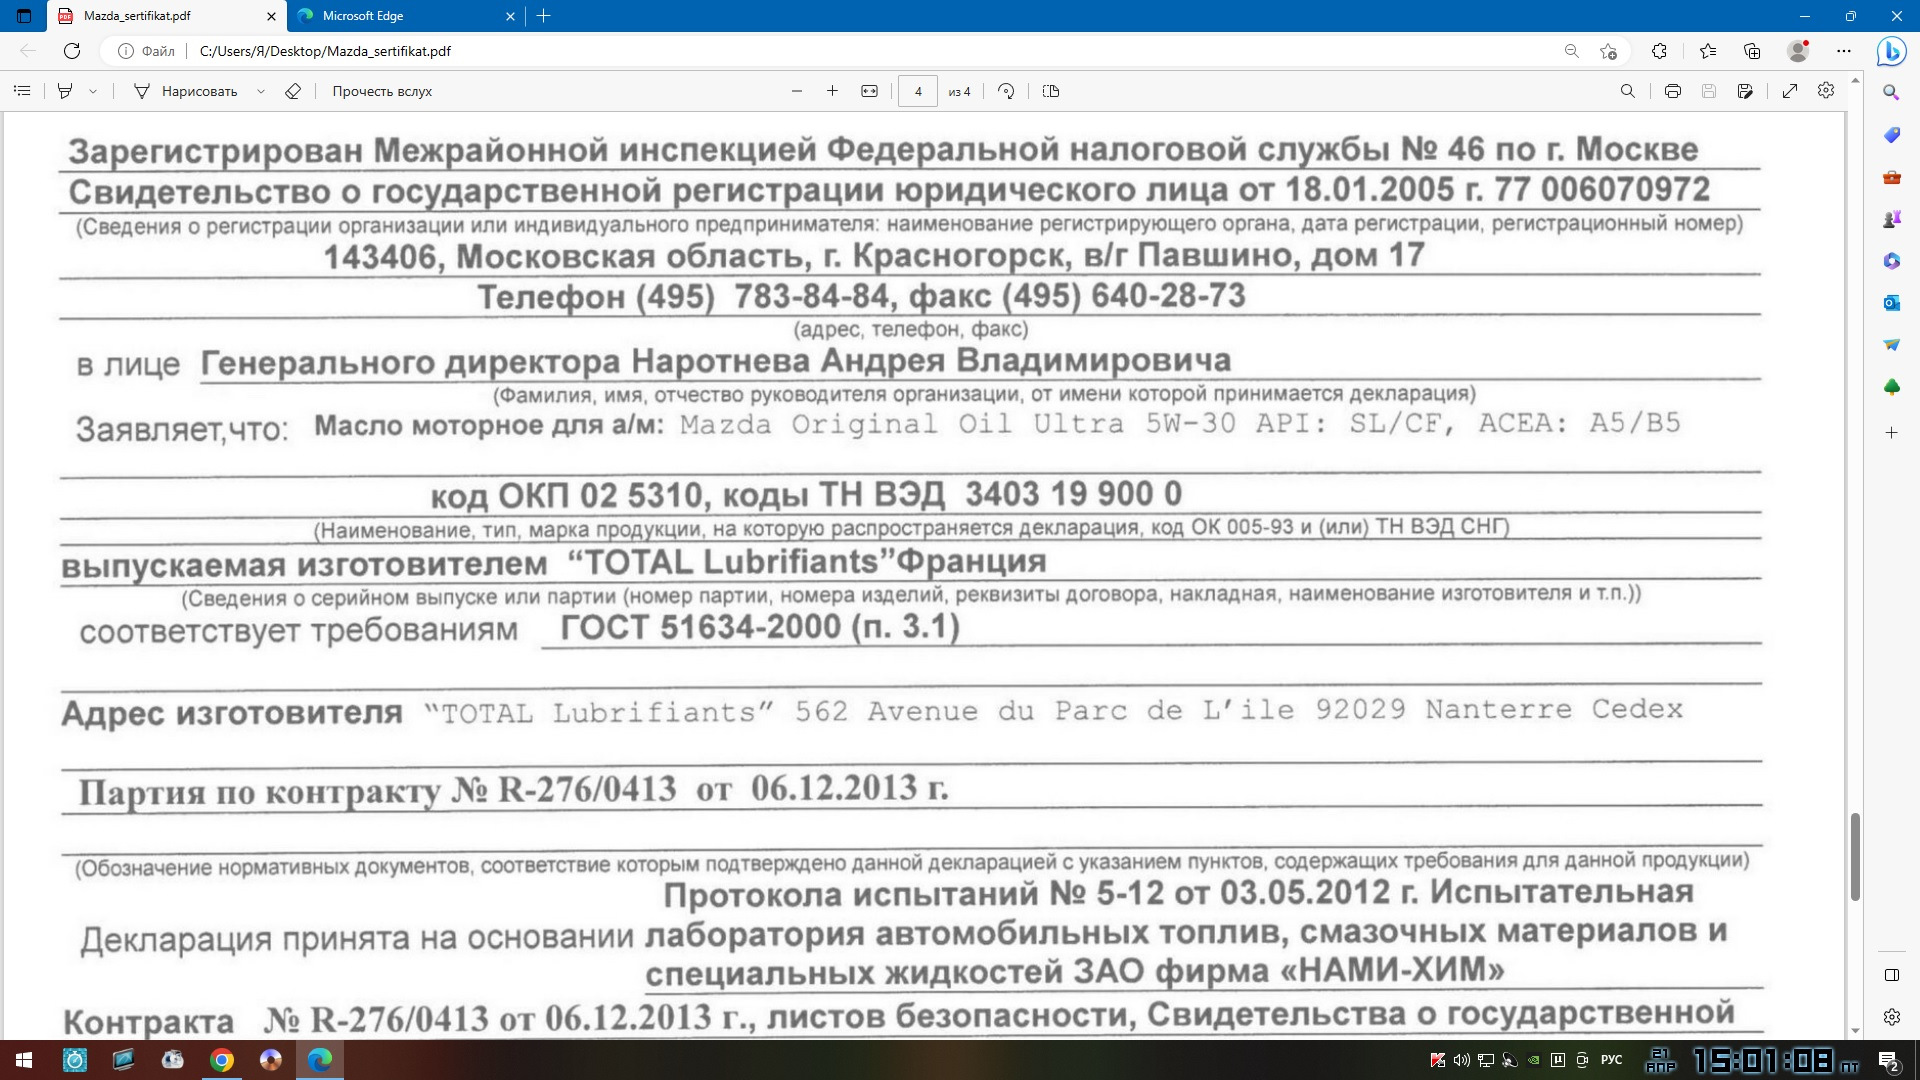Rotate the PDF page

1006,91
